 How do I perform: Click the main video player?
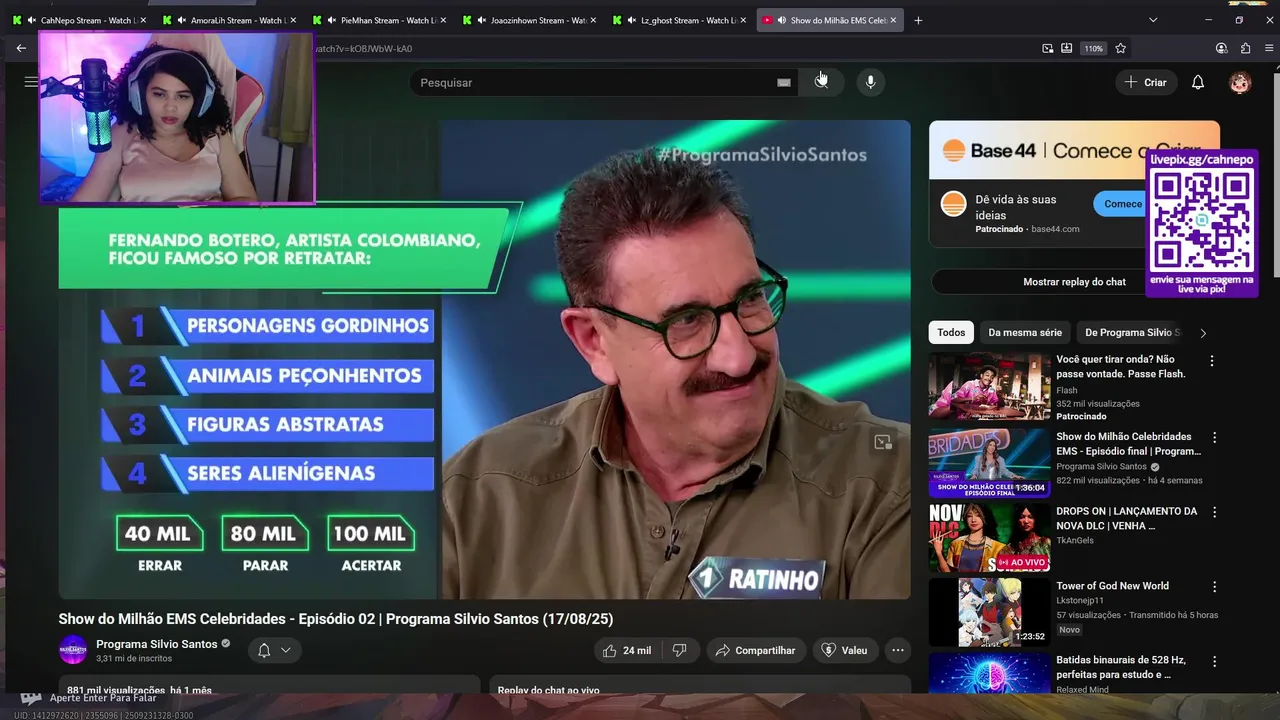tap(484, 360)
